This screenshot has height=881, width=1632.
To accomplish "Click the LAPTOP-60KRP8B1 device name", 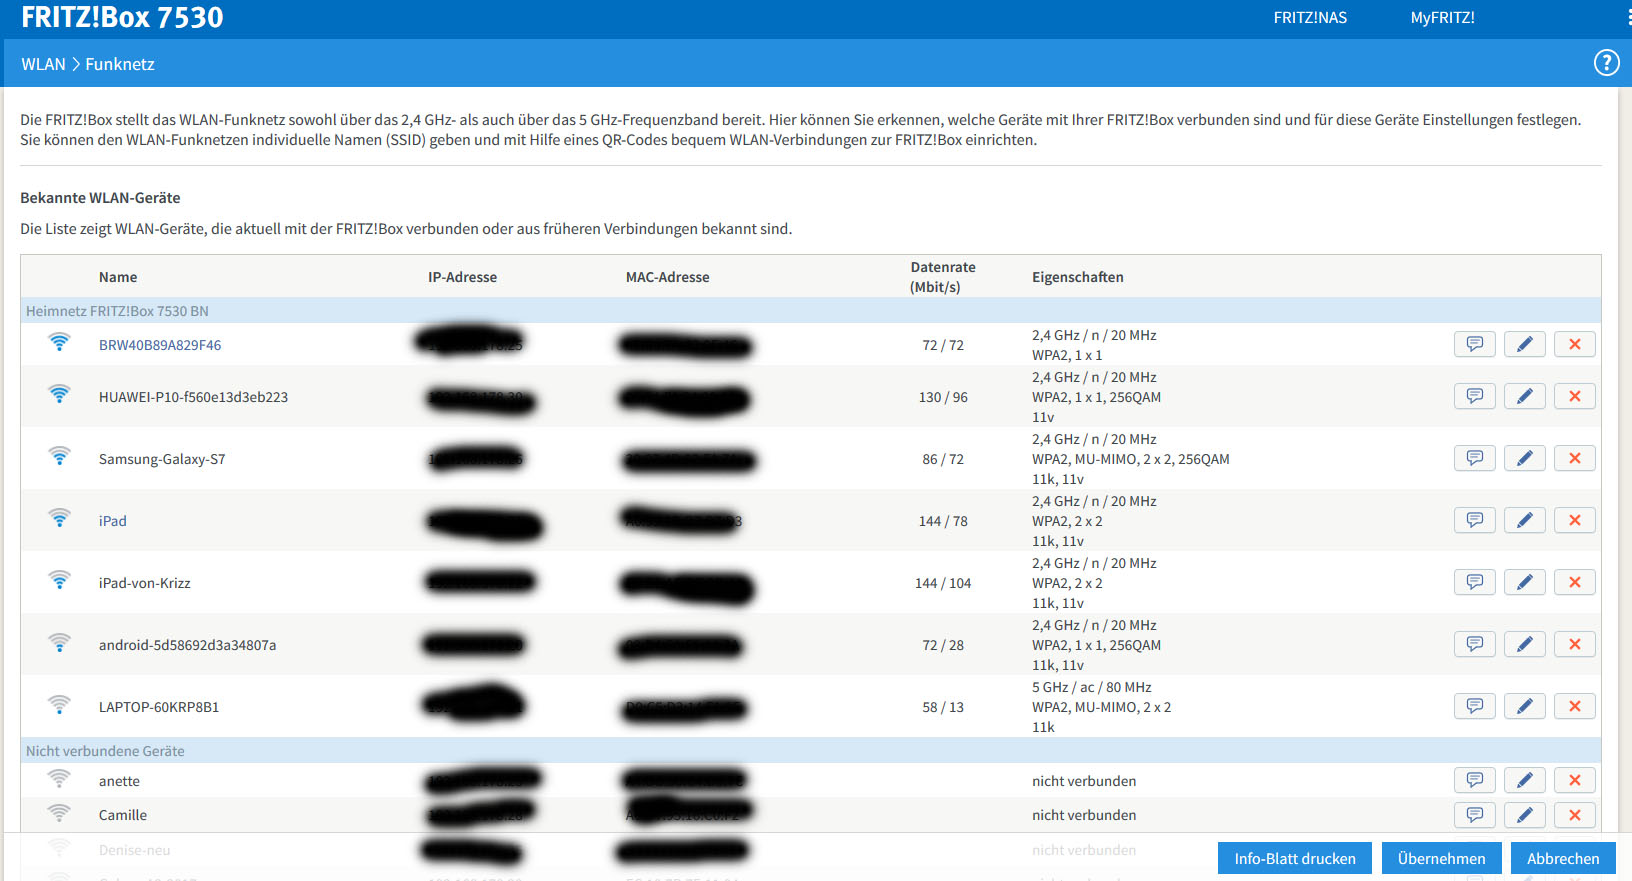I will coord(159,707).
